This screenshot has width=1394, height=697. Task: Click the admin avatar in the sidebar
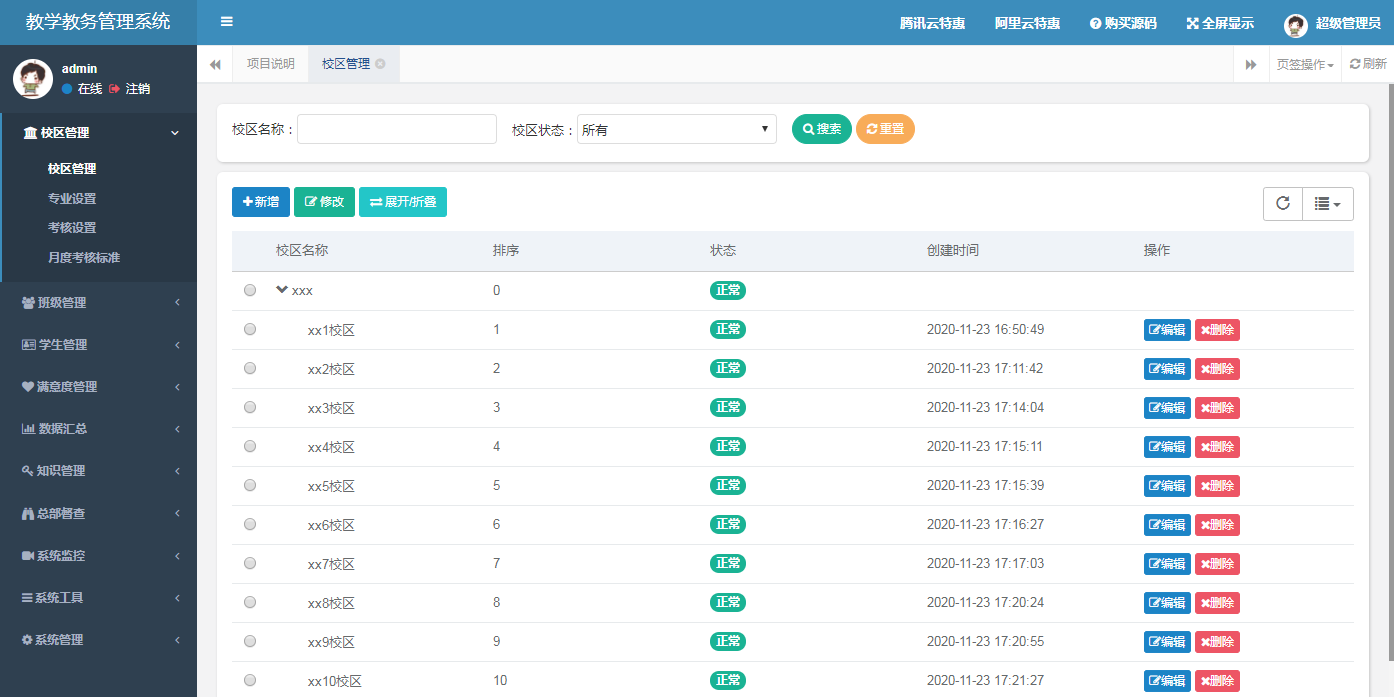click(x=33, y=78)
